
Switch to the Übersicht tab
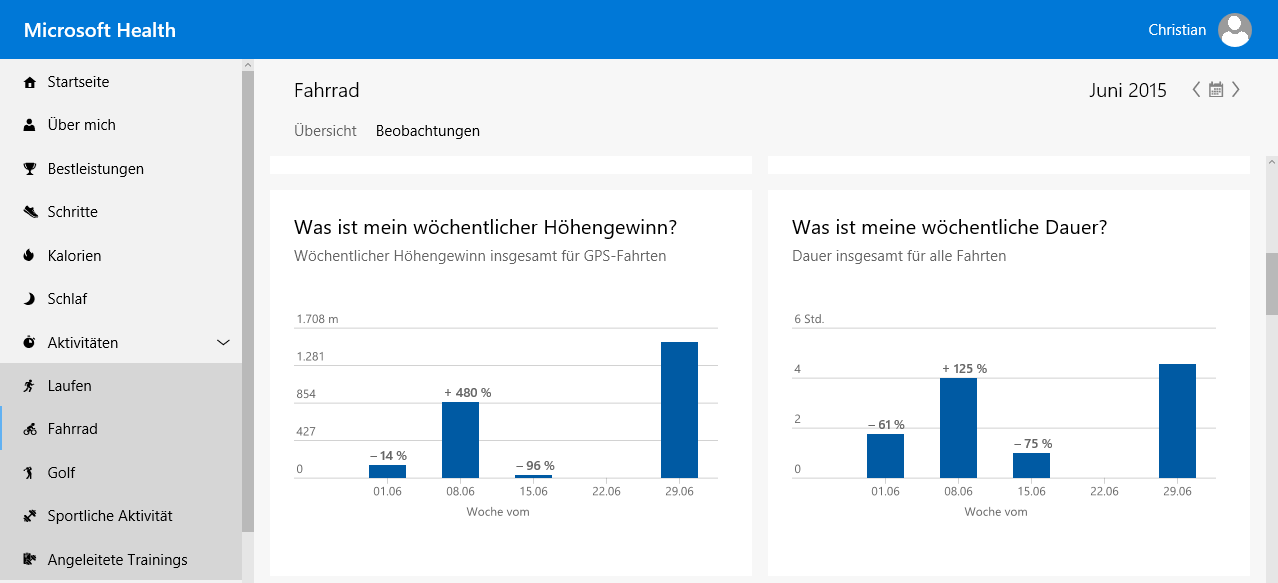coord(325,131)
